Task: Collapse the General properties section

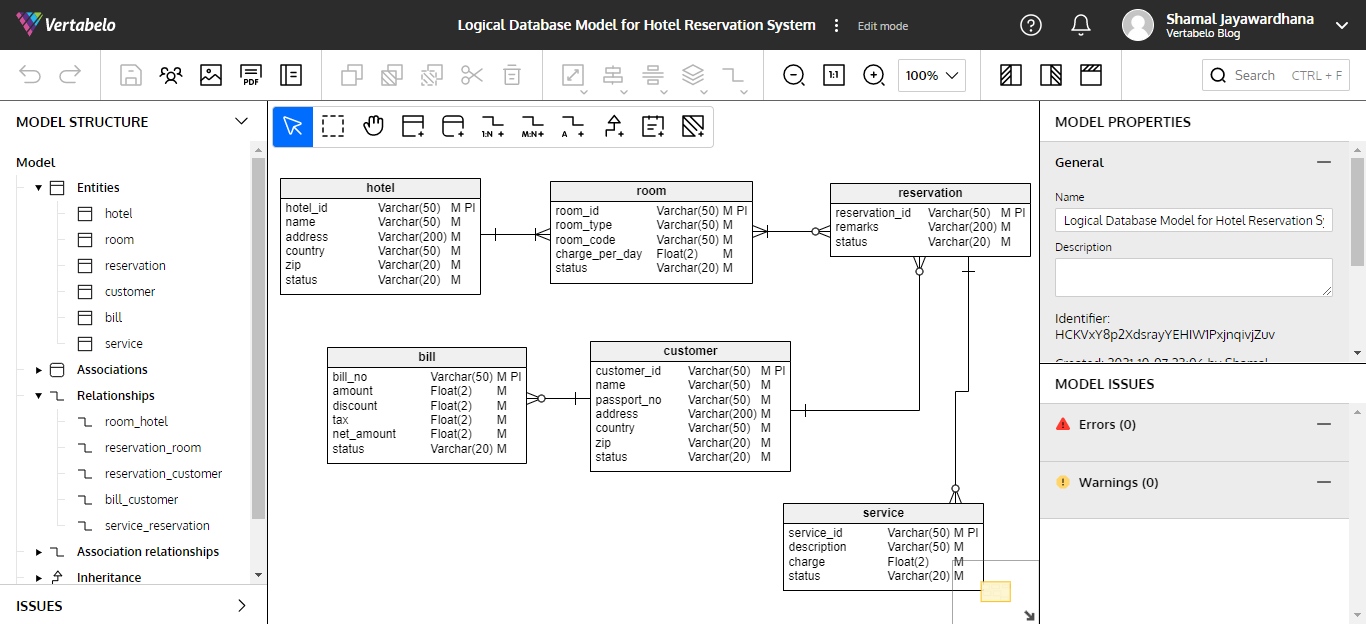Action: [1324, 162]
